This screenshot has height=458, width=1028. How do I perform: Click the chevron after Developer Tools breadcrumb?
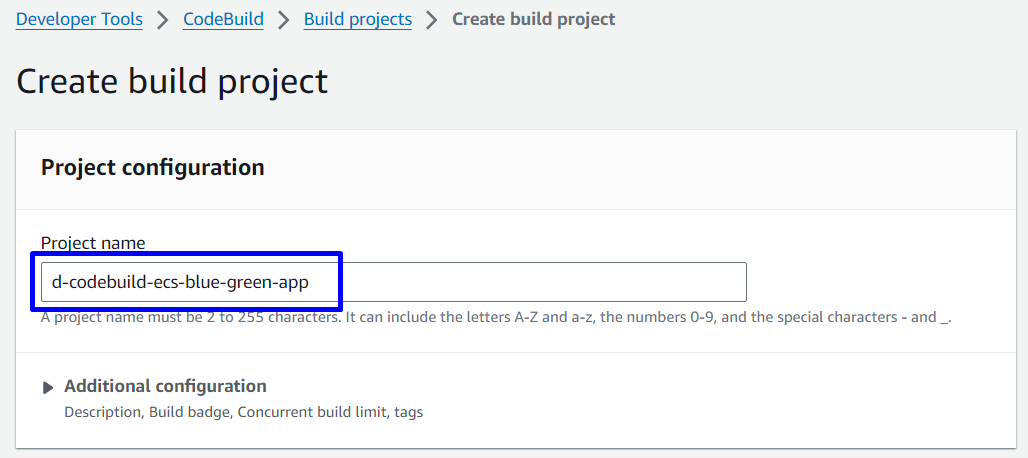(163, 20)
